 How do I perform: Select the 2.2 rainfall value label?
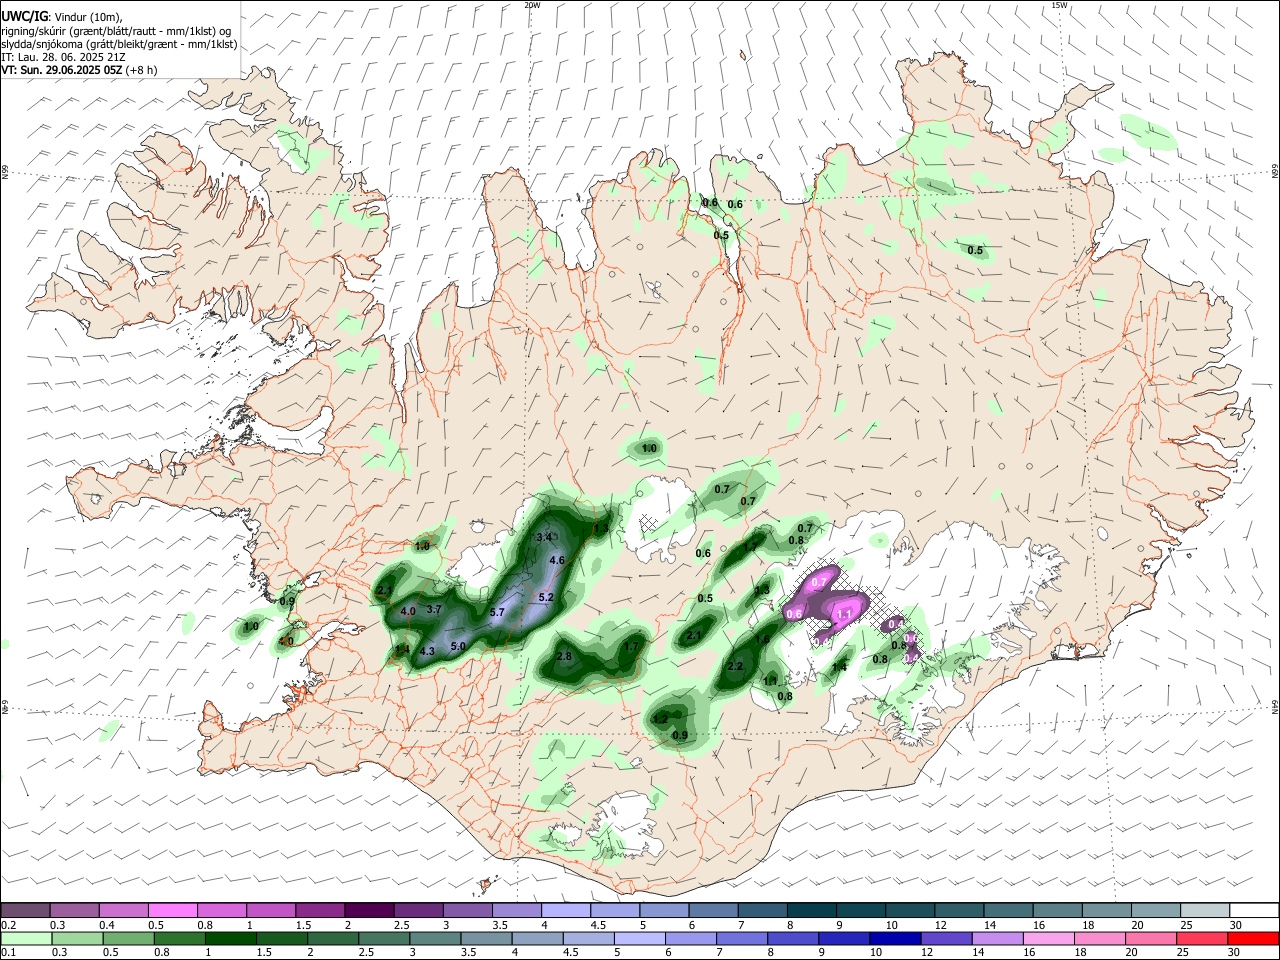[x=736, y=666]
